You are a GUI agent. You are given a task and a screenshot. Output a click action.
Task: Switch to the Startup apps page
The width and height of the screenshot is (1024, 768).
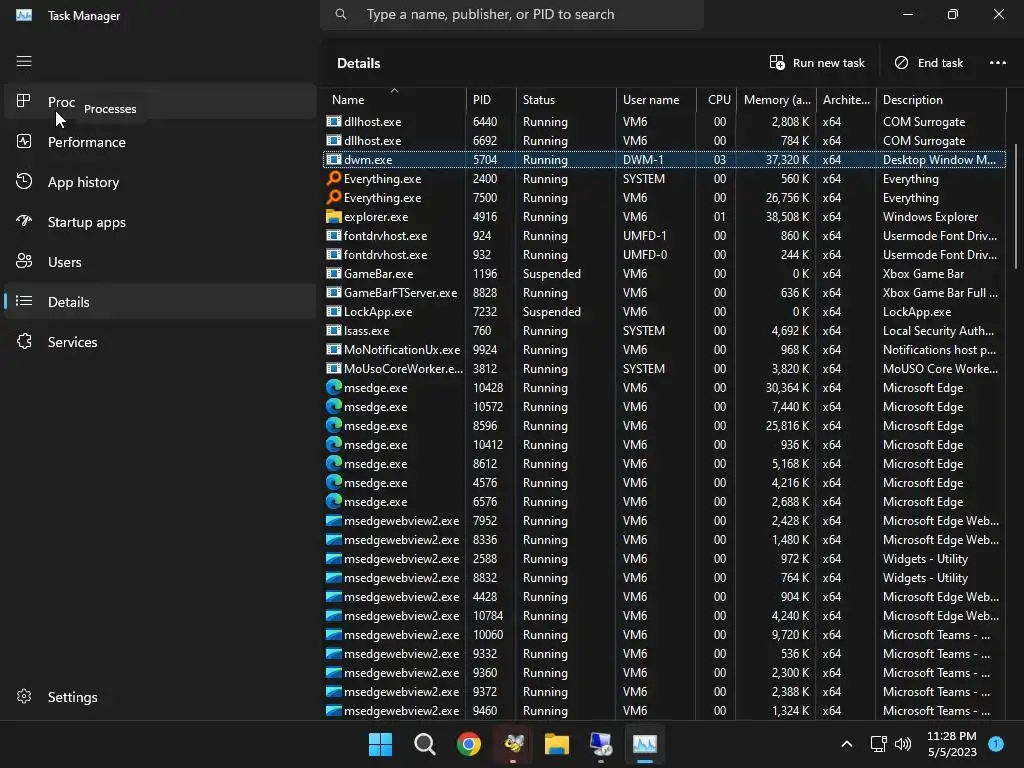pos(160,221)
